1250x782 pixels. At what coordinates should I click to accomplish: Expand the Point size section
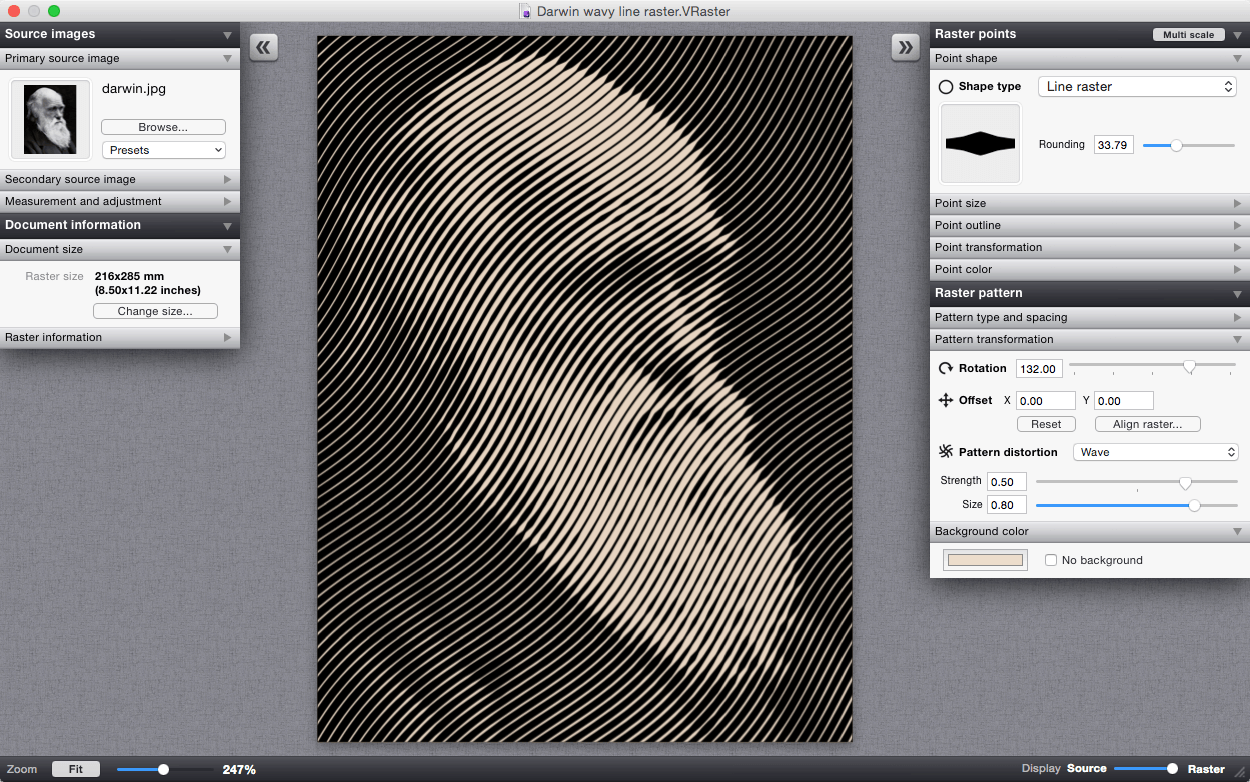1088,203
